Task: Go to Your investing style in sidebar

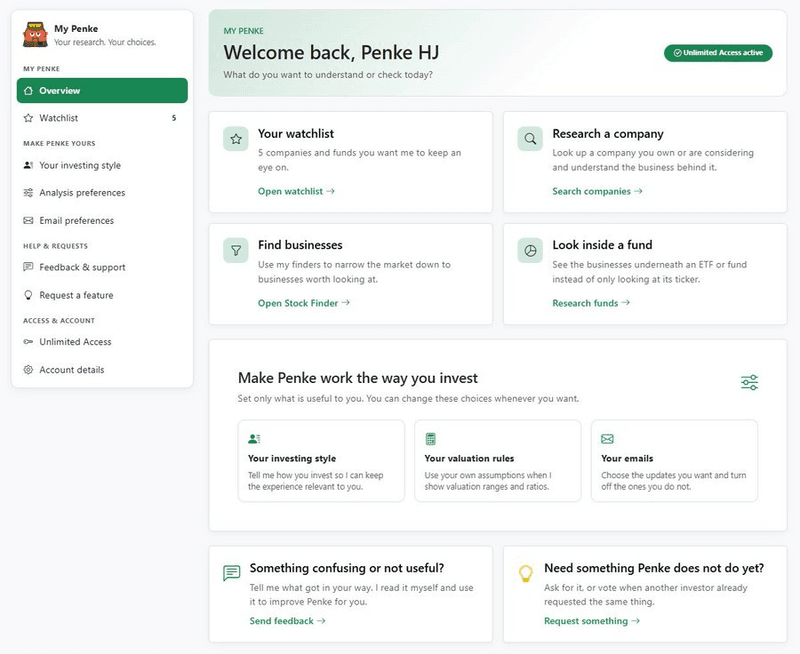Action: (x=102, y=165)
